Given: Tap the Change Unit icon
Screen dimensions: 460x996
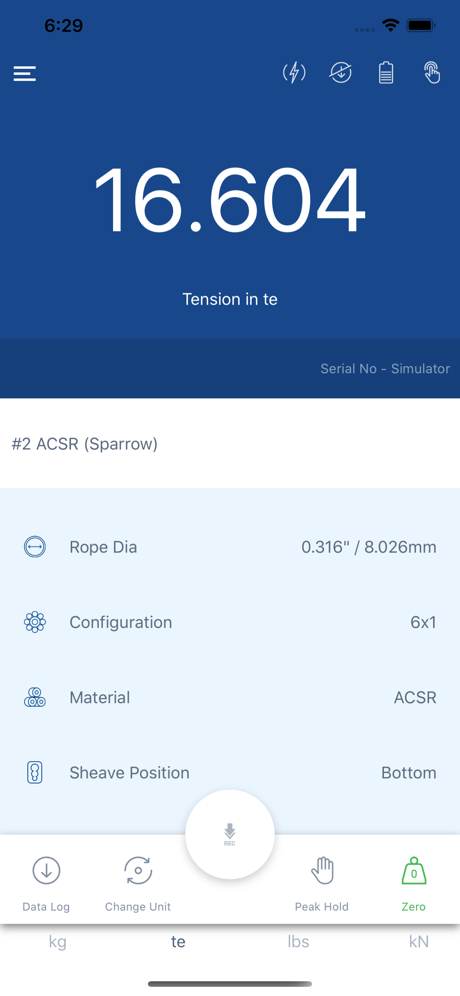Looking at the screenshot, I should [138, 884].
